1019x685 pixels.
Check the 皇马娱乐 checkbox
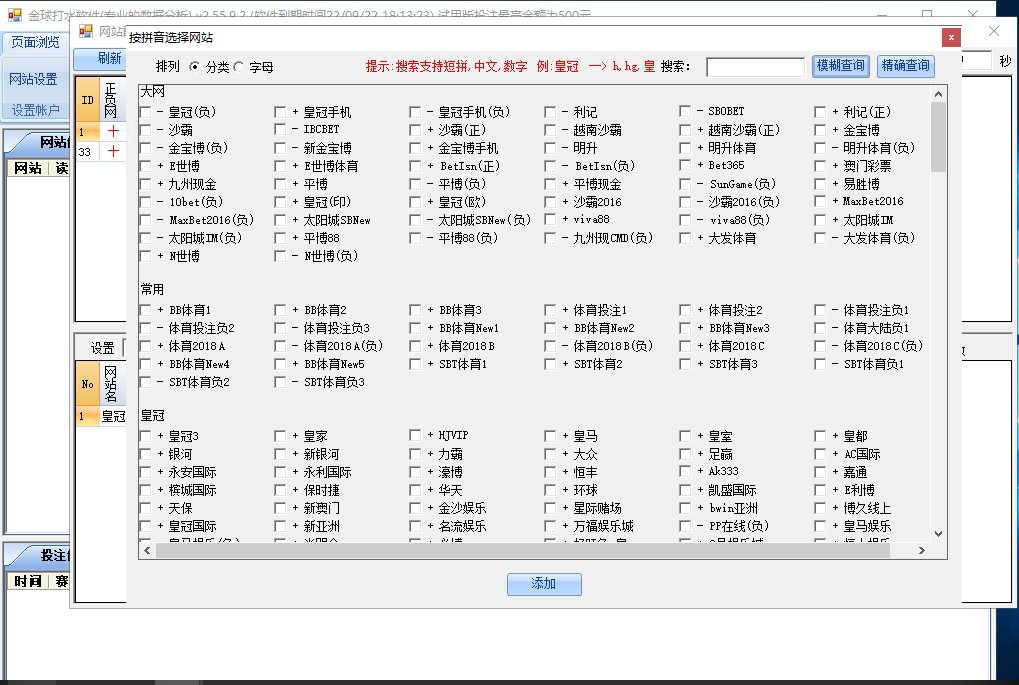[820, 526]
